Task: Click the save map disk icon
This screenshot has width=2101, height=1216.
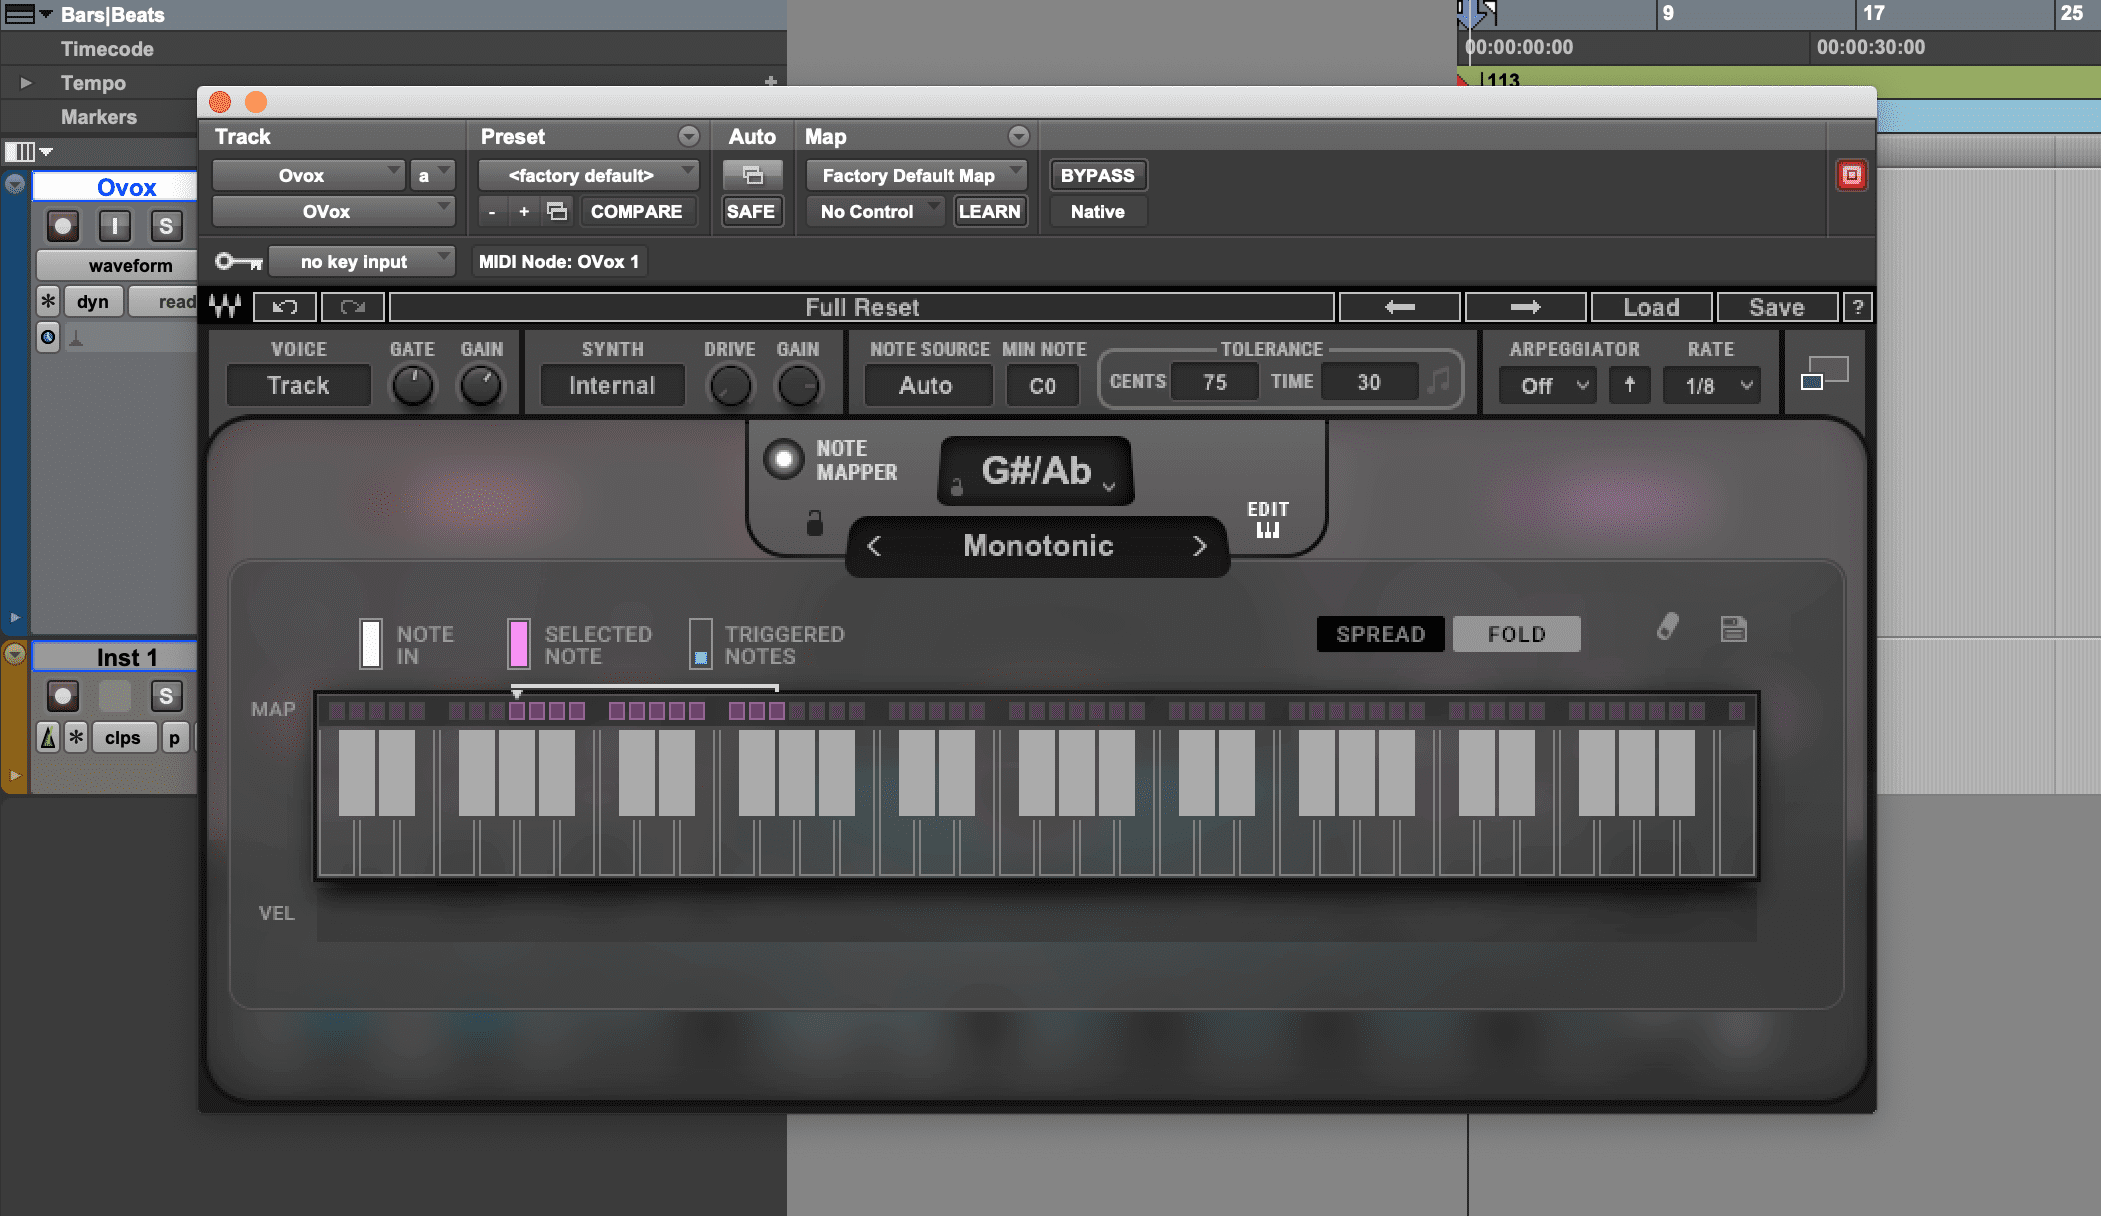Action: [1733, 628]
